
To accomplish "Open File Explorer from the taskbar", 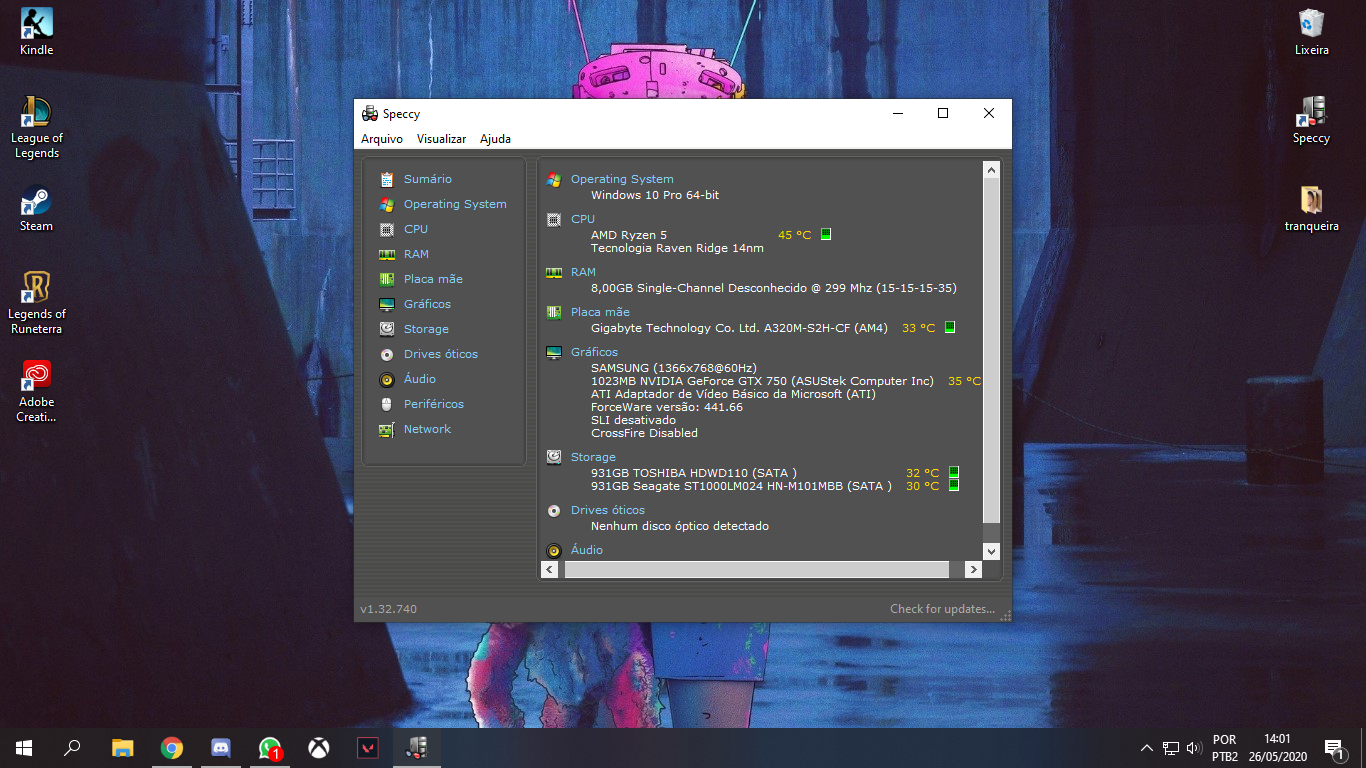I will point(122,748).
